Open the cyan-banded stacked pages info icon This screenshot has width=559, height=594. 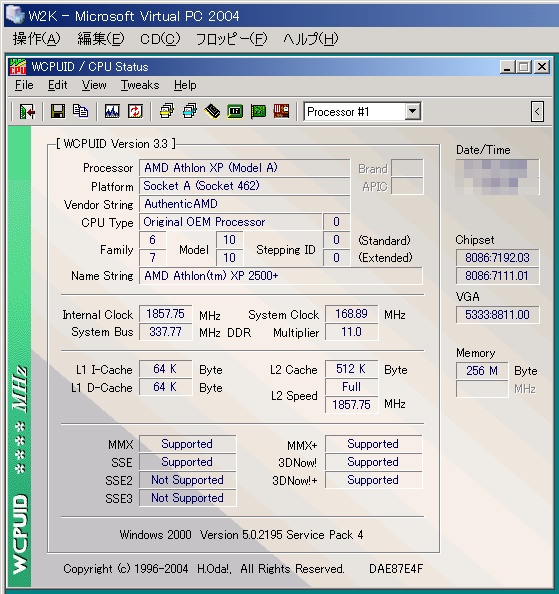point(189,112)
